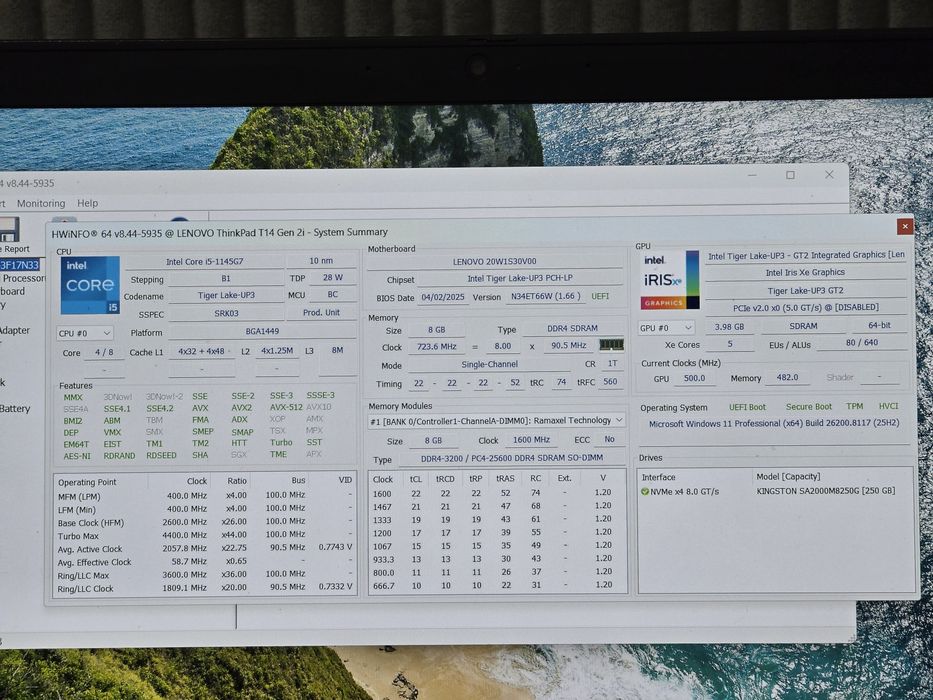Click the 10 nm process field

point(321,261)
